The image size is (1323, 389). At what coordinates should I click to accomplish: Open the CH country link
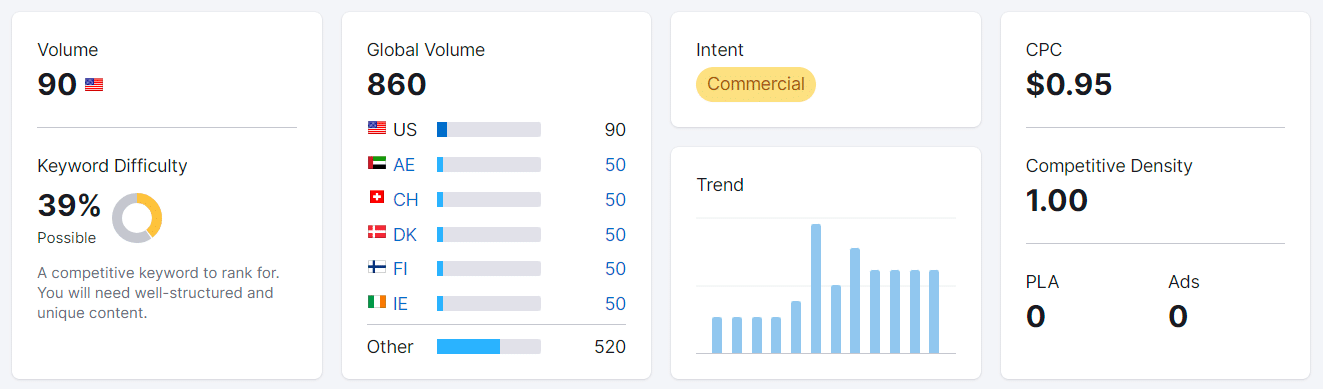(x=406, y=200)
